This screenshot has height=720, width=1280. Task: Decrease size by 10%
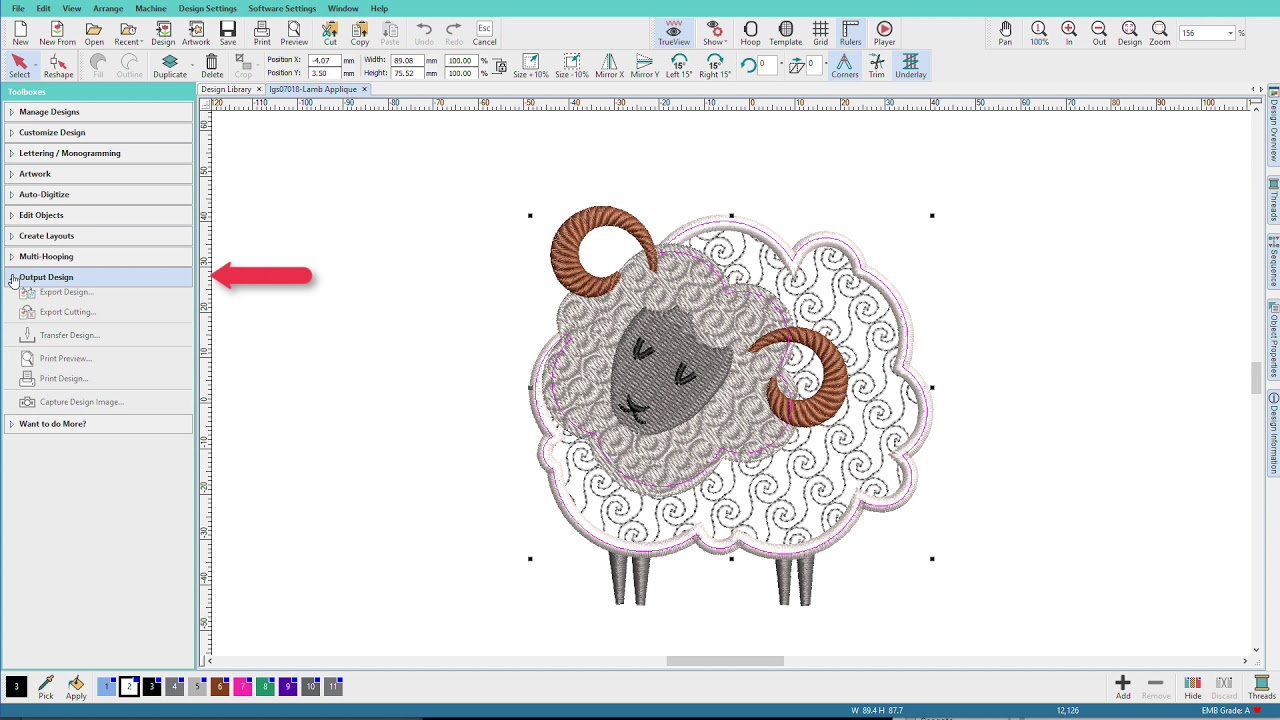point(572,67)
